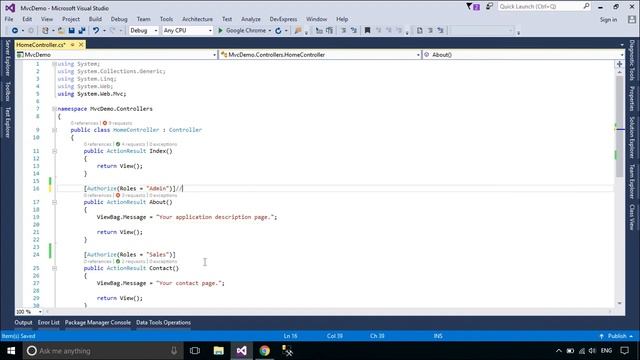Screen dimensions: 640x360
Task: Open the Server Explorer side tab
Action: tap(7, 58)
